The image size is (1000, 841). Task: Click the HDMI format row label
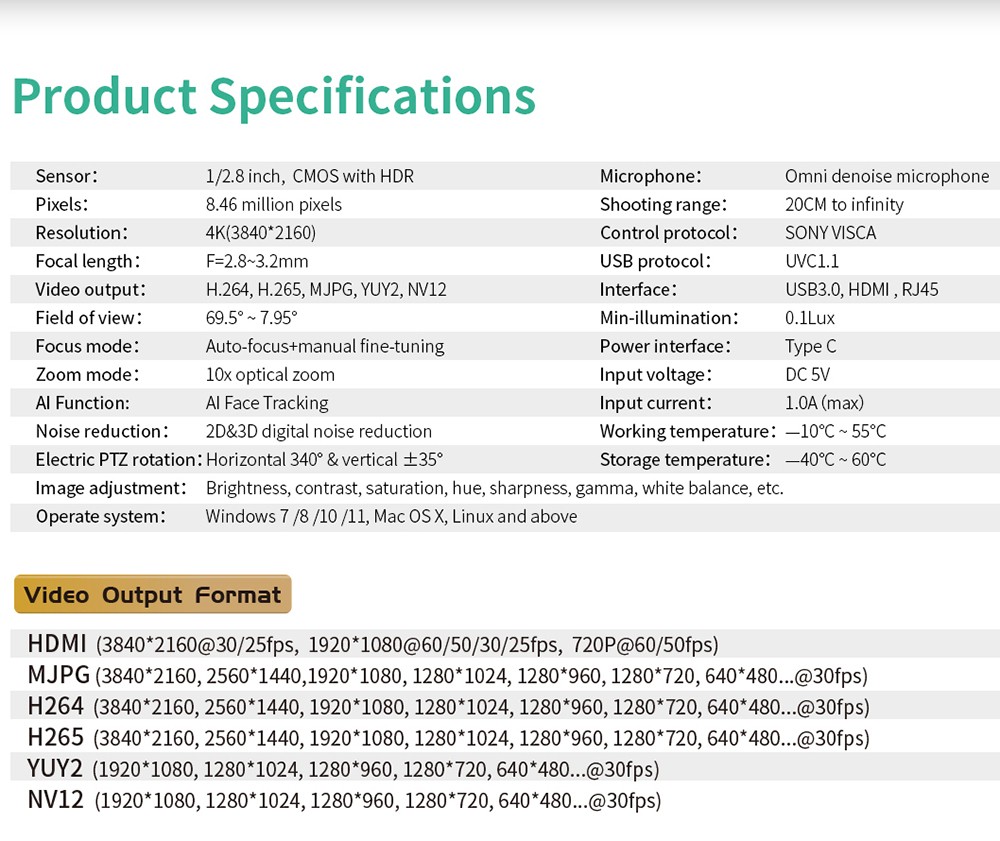tap(57, 643)
